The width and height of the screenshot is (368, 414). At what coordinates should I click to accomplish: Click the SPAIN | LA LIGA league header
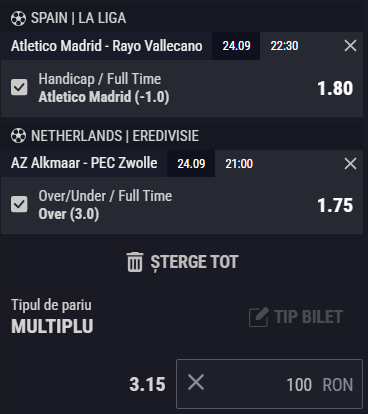pos(79,18)
